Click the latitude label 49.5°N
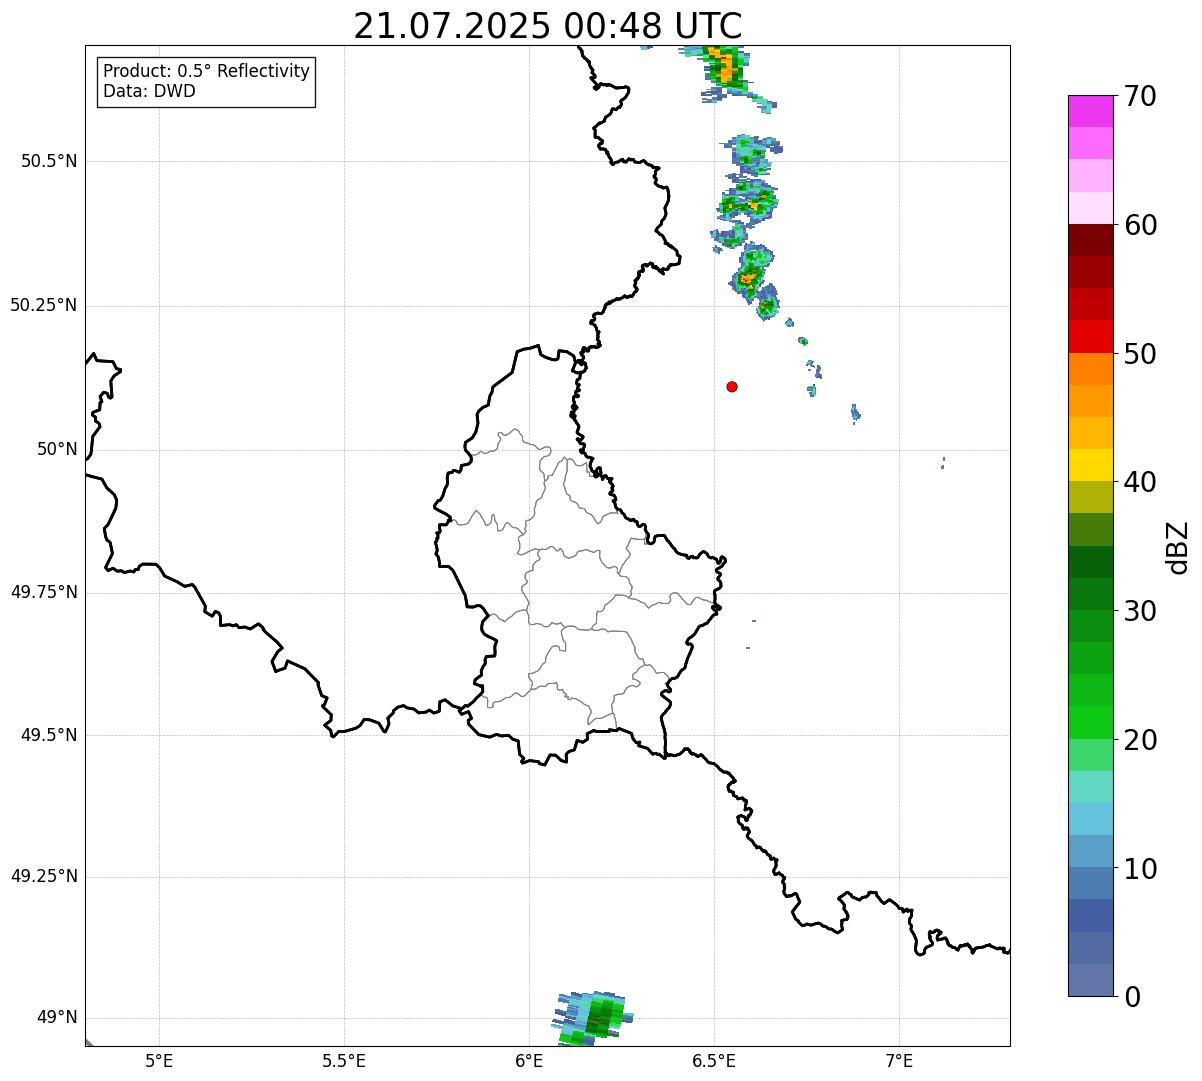 click(48, 735)
